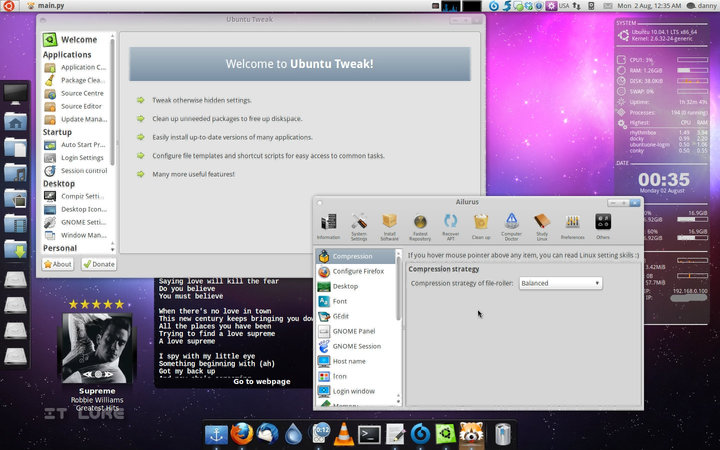This screenshot has width=720, height=450.
Task: Open the Balanced compression strategy dropdown
Action: point(560,283)
